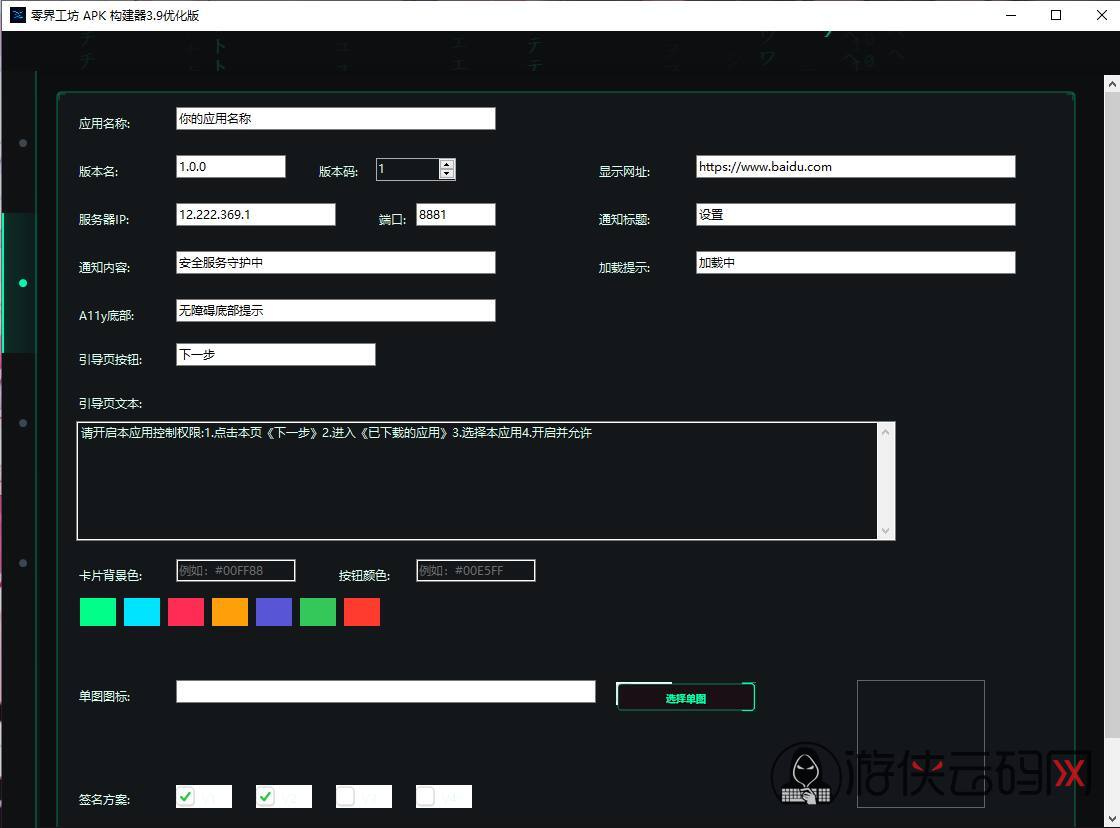The image size is (1120, 828).
Task: Enable the V4 signature scheme checkbox
Action: [426, 797]
